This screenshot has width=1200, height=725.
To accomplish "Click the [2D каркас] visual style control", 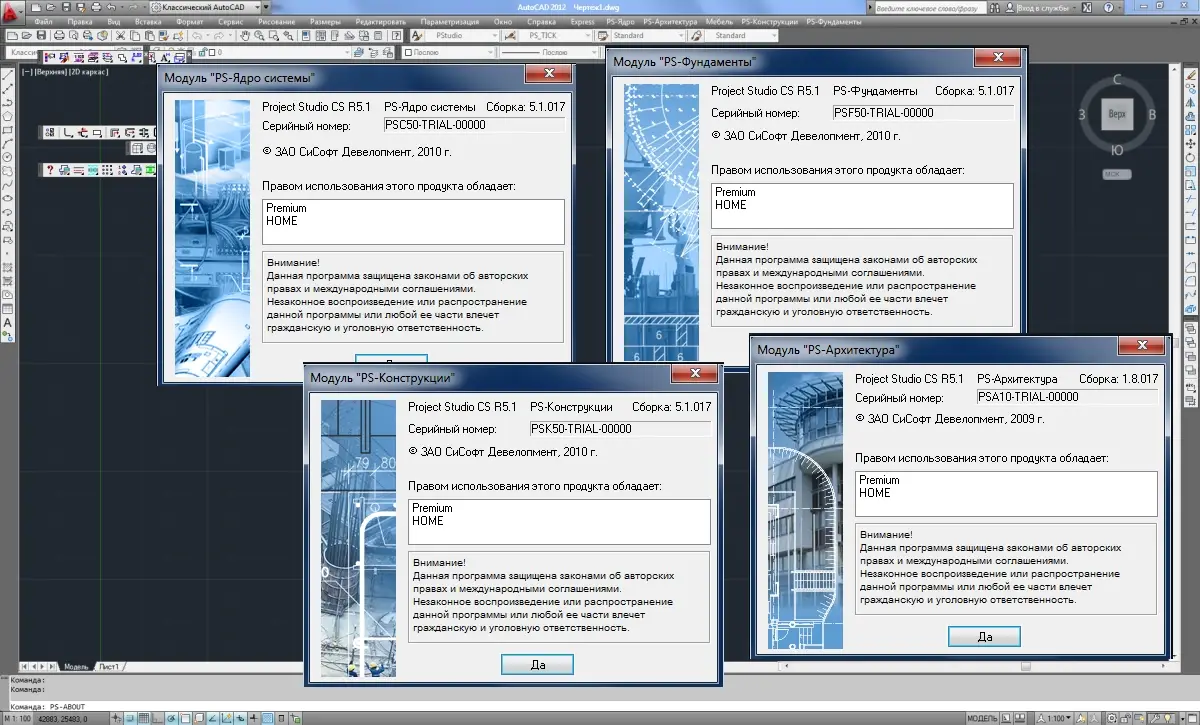I will click(89, 72).
